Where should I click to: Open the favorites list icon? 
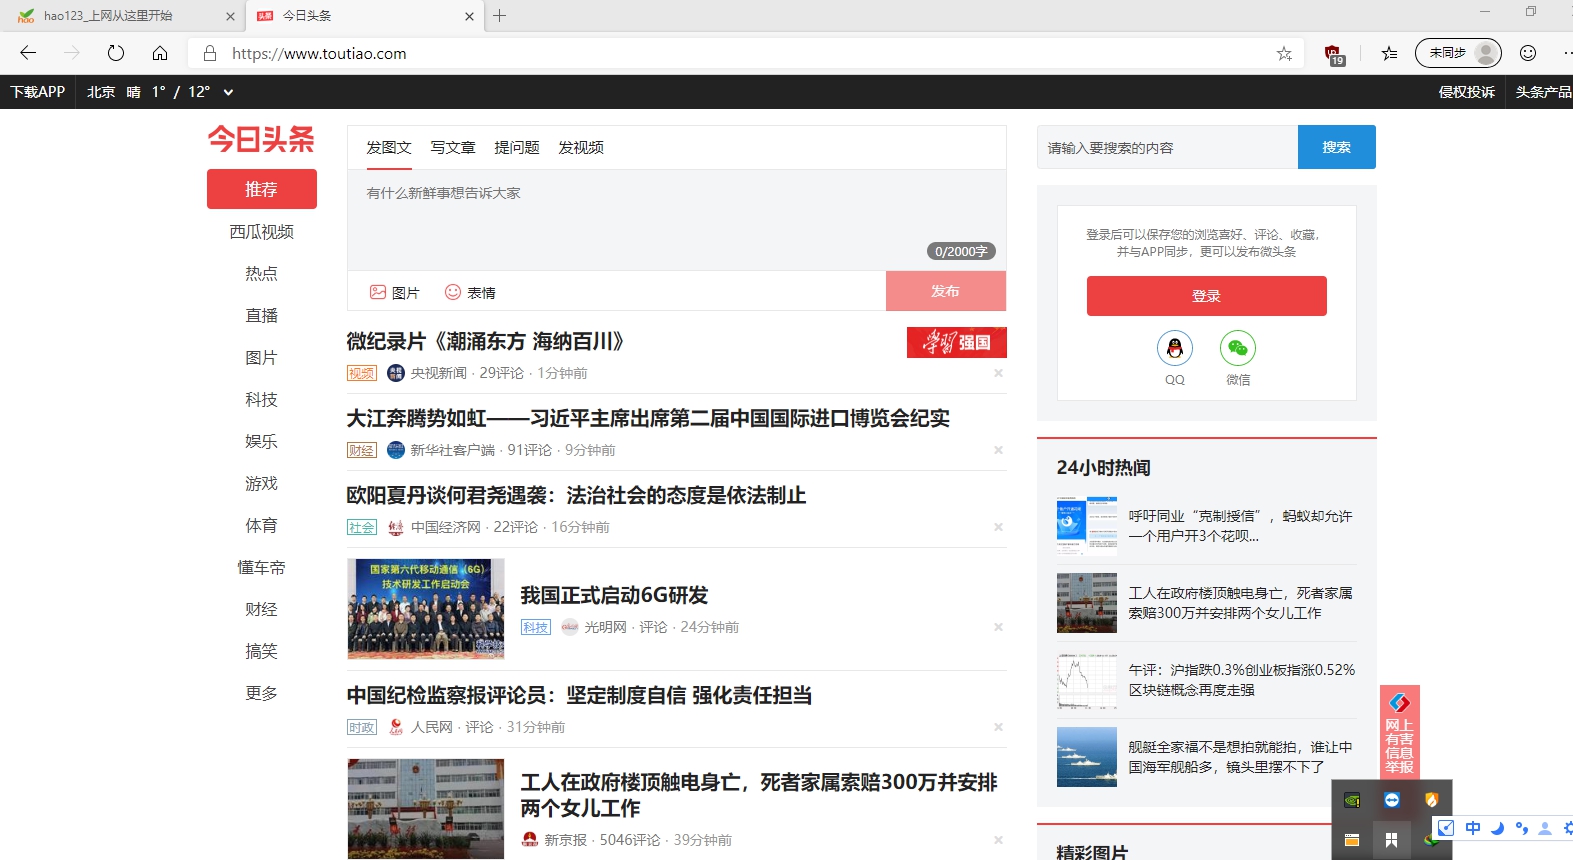(x=1389, y=54)
